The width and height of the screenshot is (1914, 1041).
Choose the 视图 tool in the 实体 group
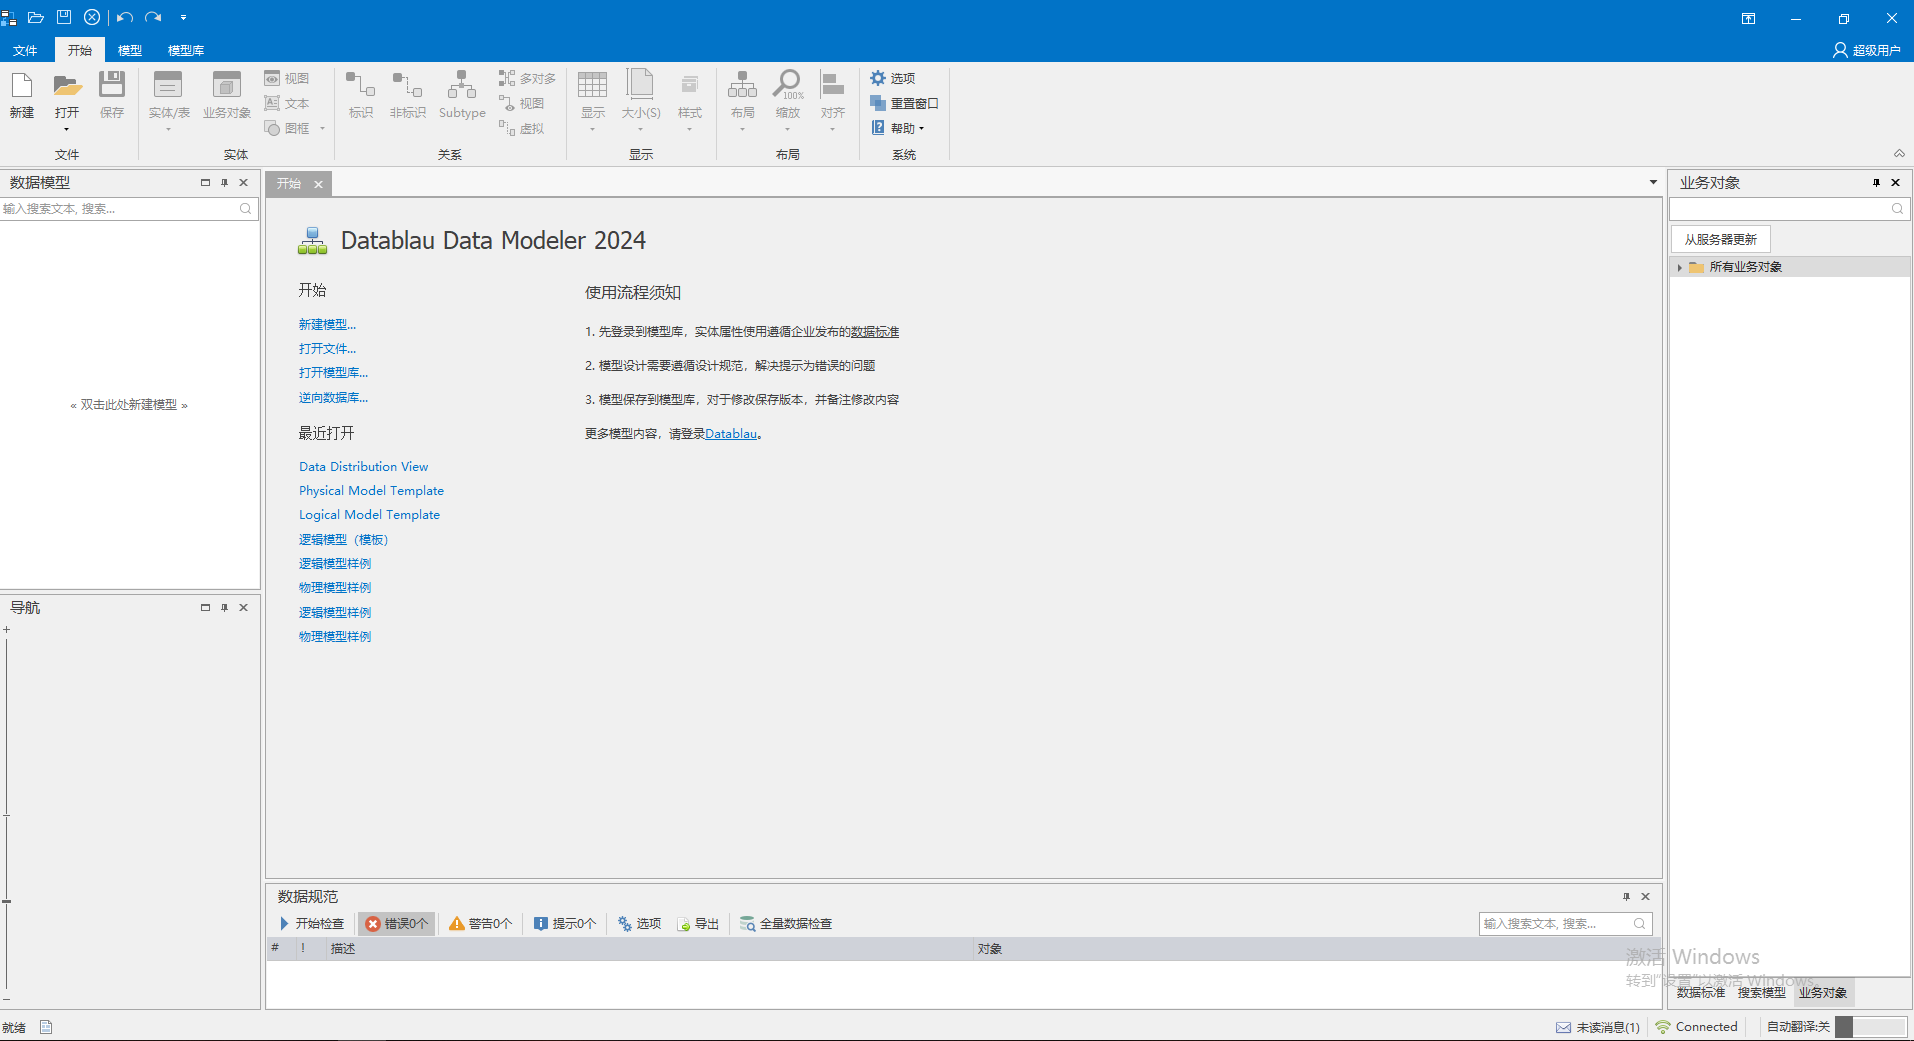(287, 78)
